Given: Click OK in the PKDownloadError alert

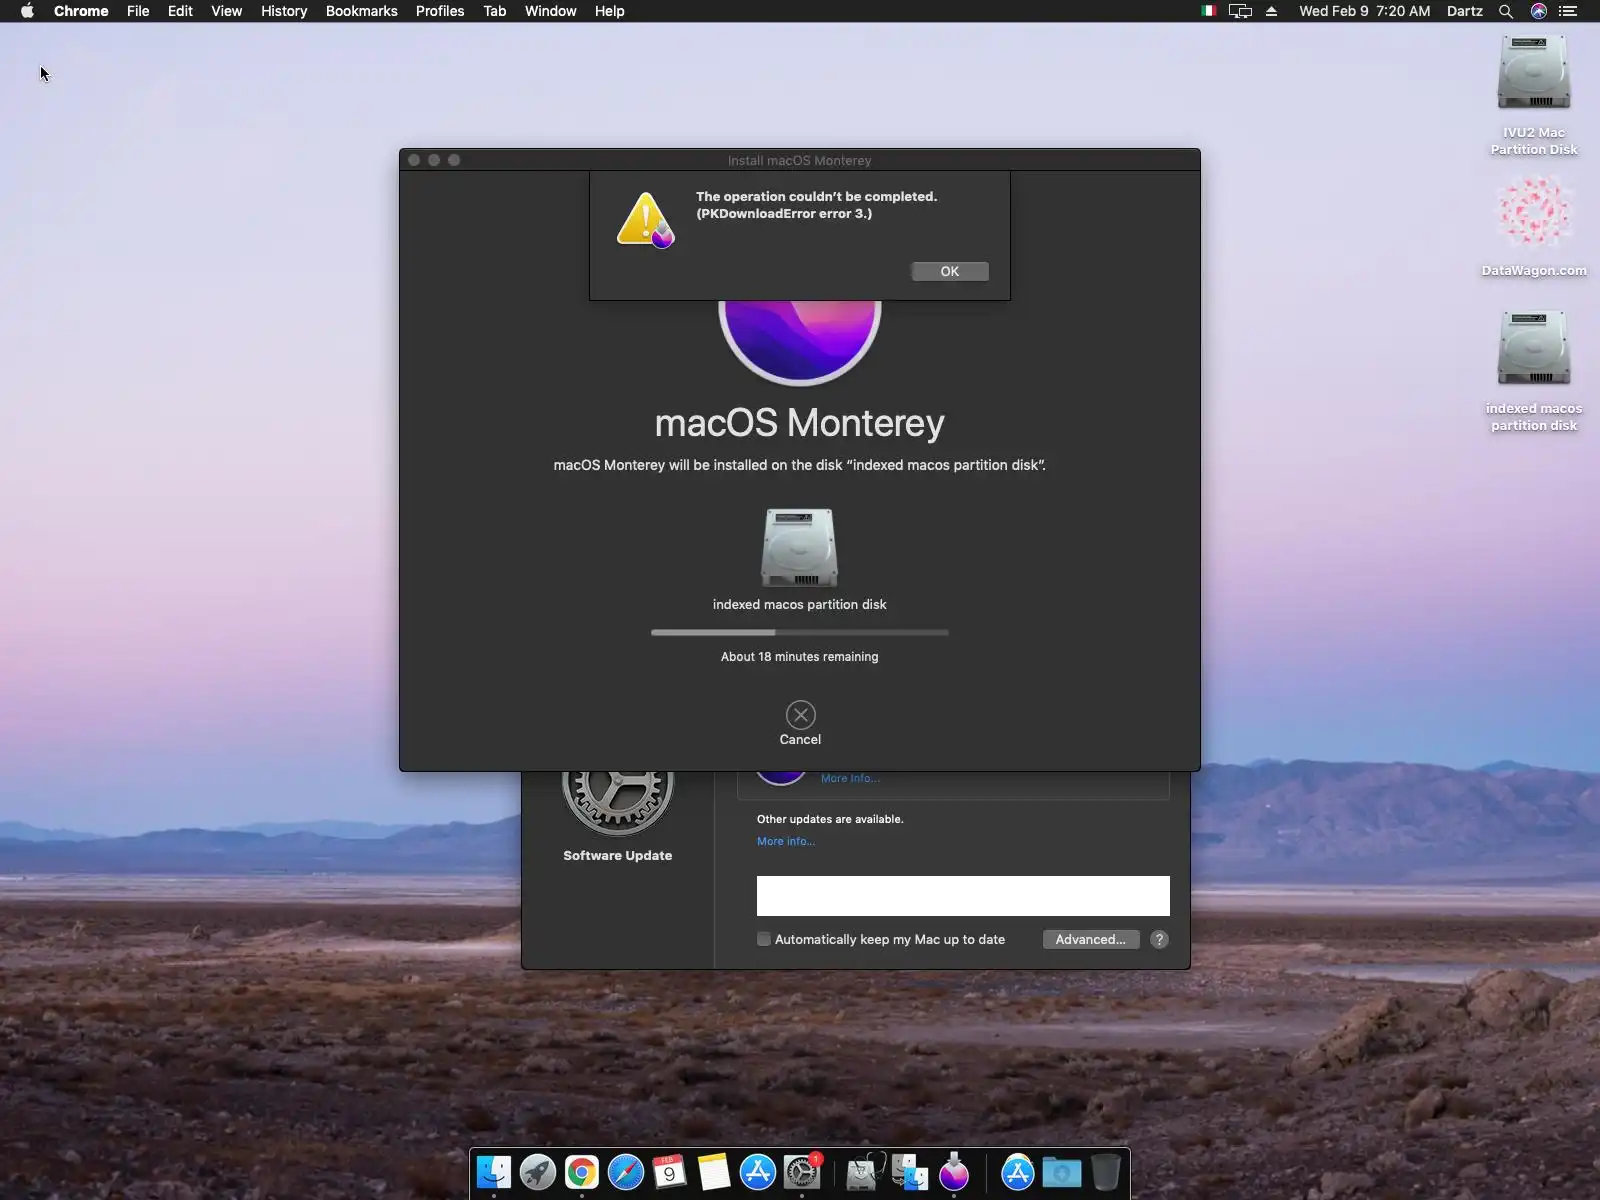Looking at the screenshot, I should tap(949, 271).
